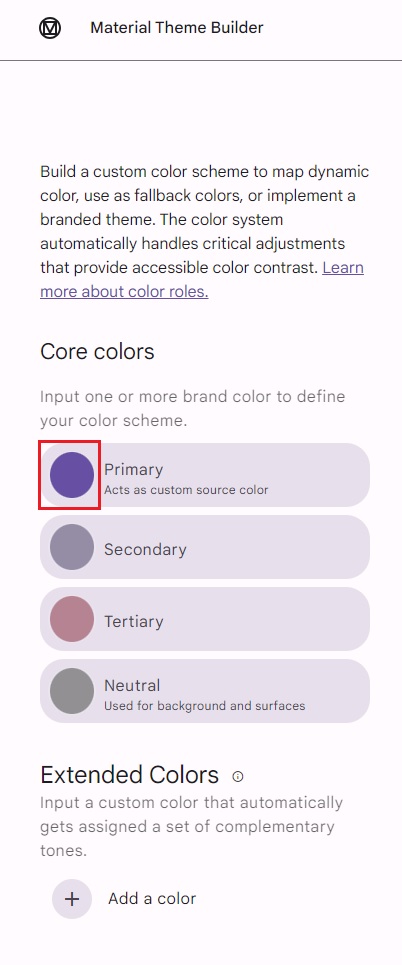The height and width of the screenshot is (965, 402).
Task: Click the Material Theme Builder title
Action: [x=177, y=28]
